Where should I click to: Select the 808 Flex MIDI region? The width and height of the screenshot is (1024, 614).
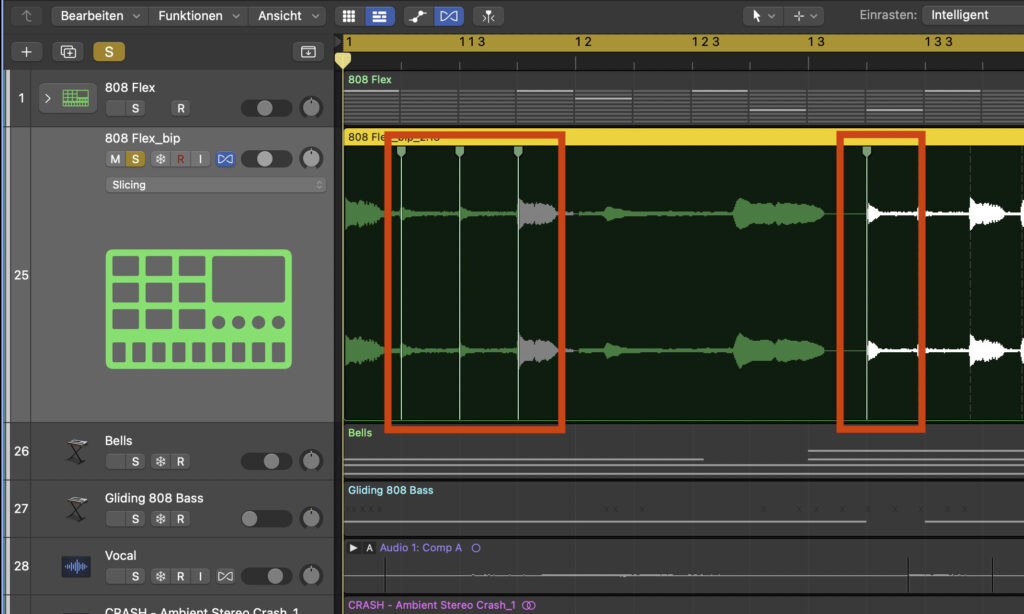click(684, 98)
